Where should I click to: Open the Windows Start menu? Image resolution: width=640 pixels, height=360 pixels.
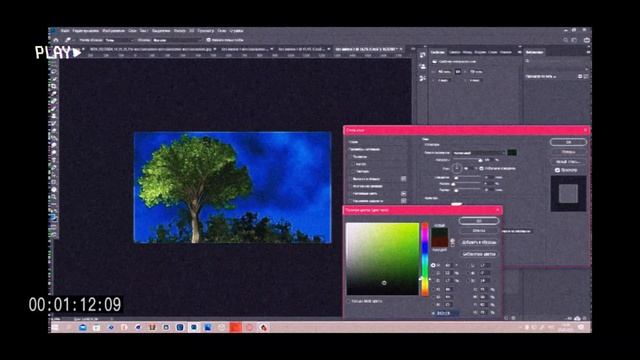coord(55,327)
